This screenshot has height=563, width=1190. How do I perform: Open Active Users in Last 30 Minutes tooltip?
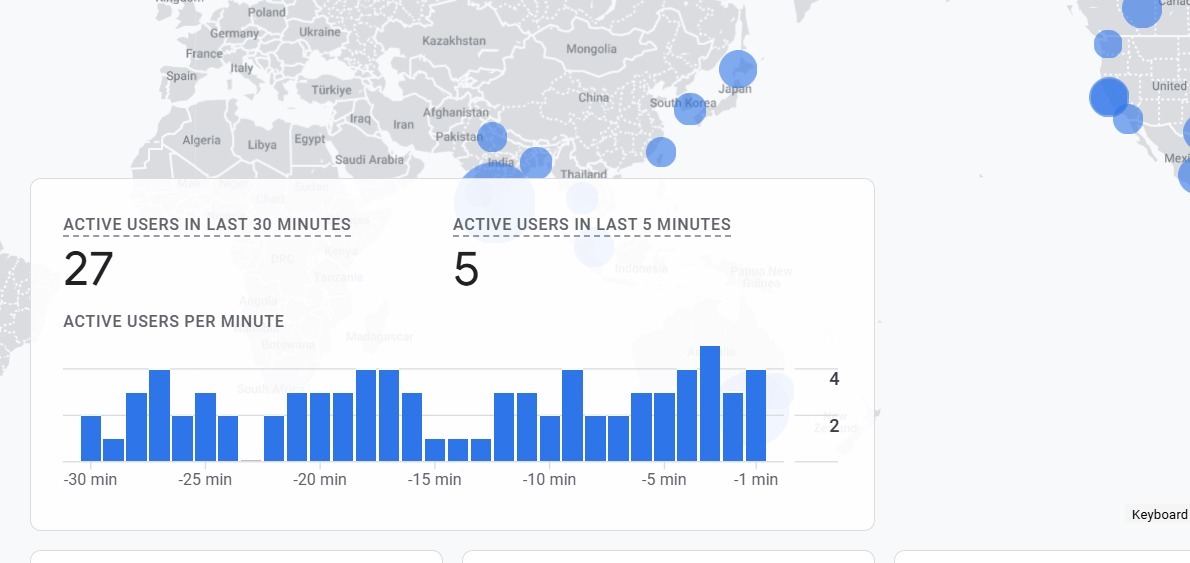tap(207, 225)
